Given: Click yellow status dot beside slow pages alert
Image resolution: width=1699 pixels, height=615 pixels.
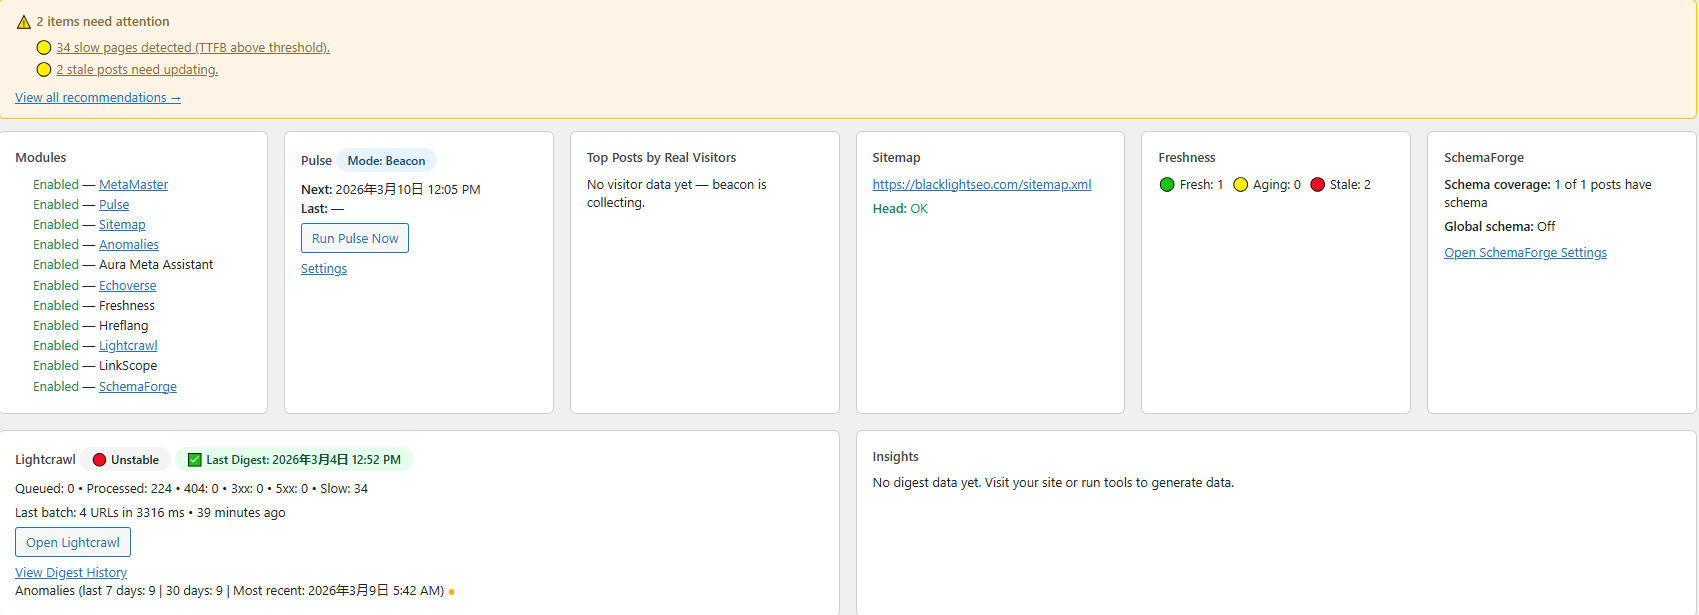Looking at the screenshot, I should 44,48.
